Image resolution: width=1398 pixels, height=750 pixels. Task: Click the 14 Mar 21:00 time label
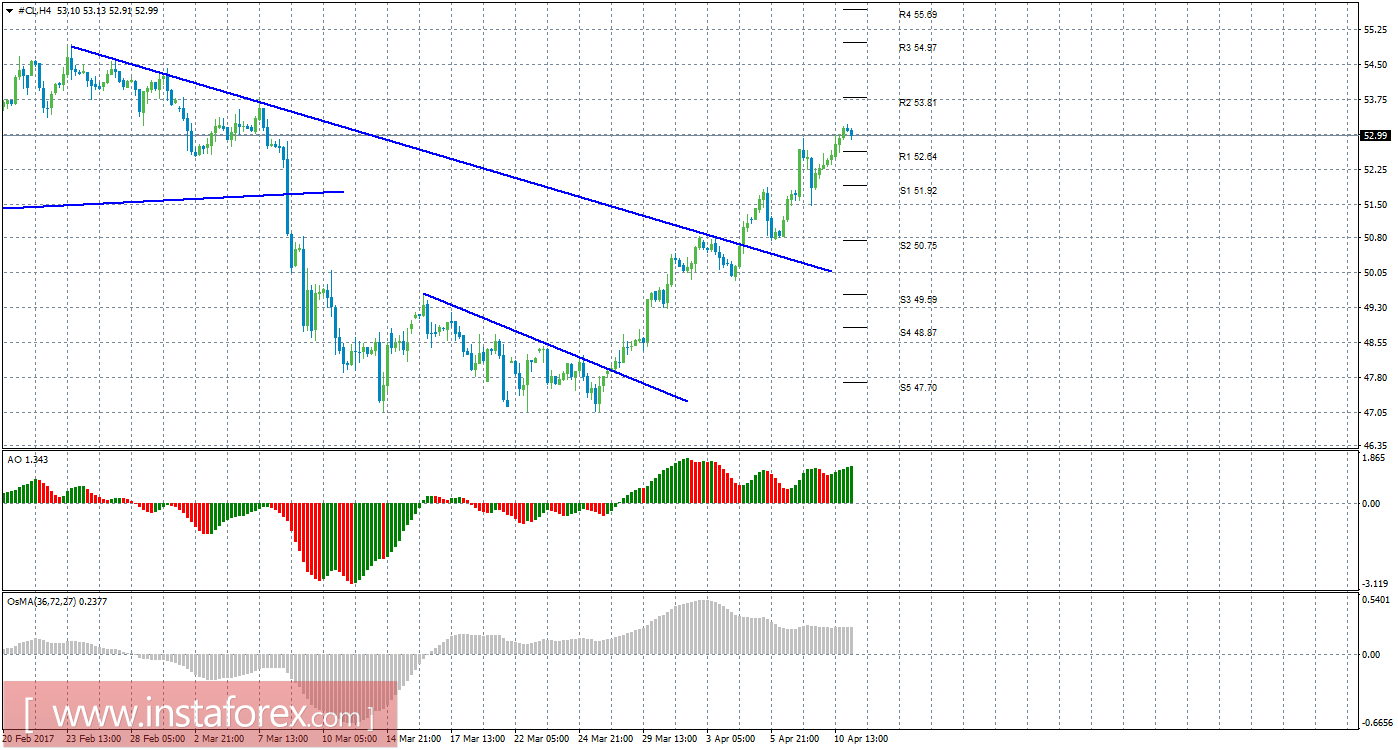(414, 740)
